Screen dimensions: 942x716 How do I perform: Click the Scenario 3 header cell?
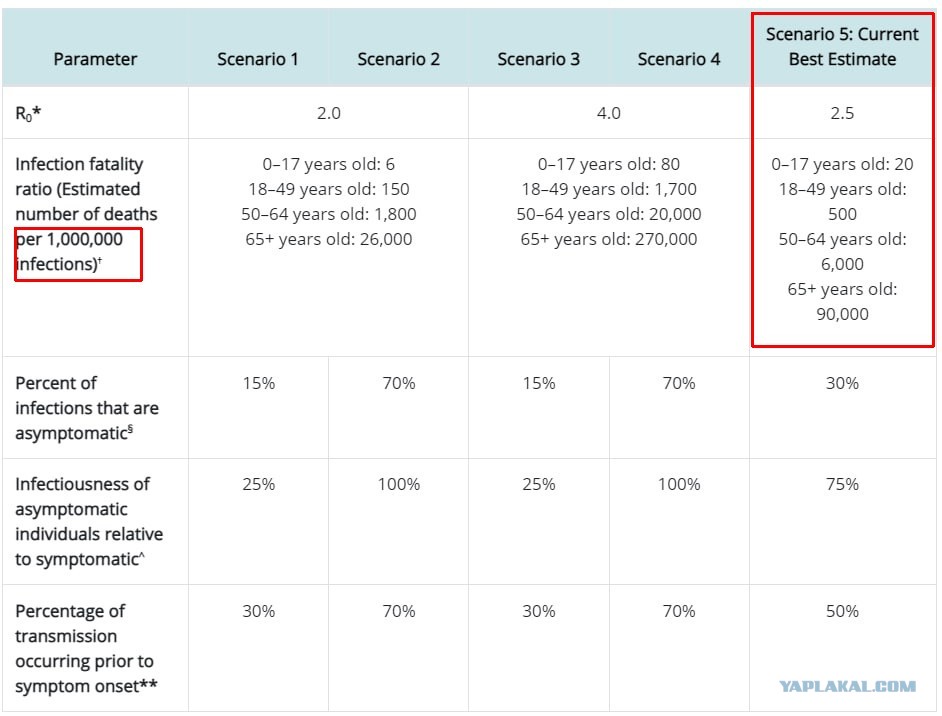tap(538, 59)
